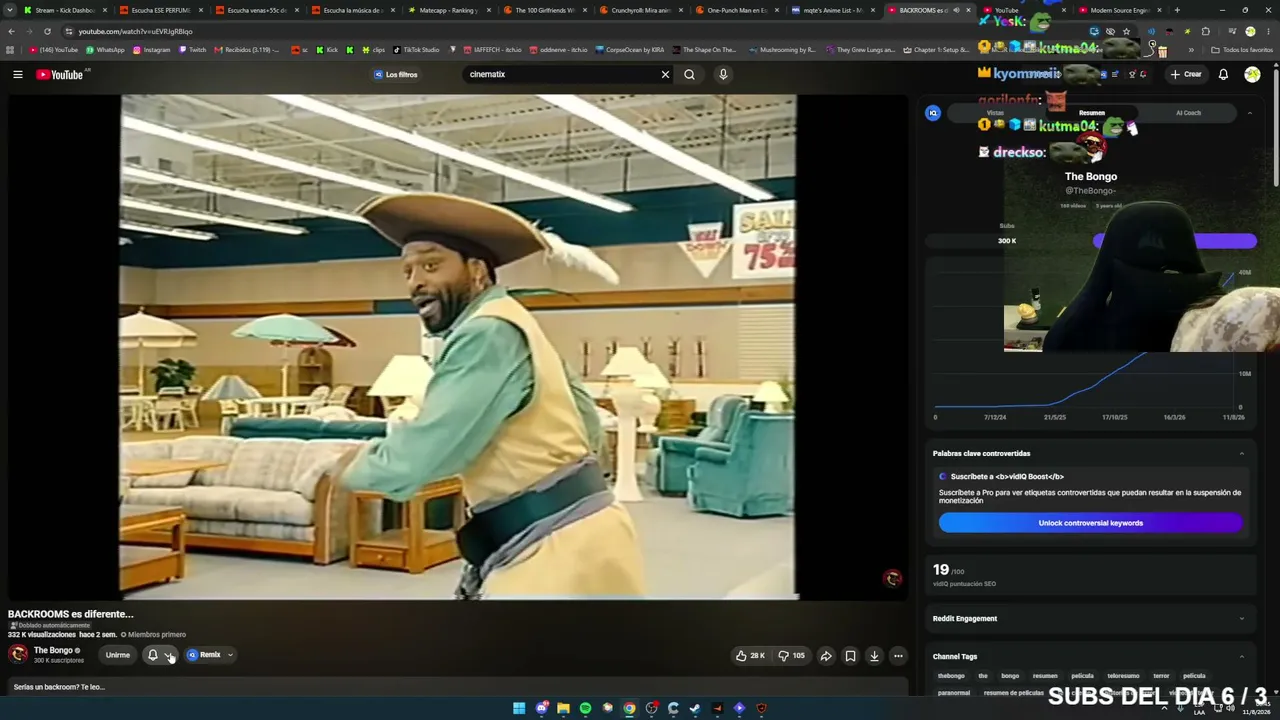Save the video with the bookmark icon
The width and height of the screenshot is (1280, 720).
850,656
